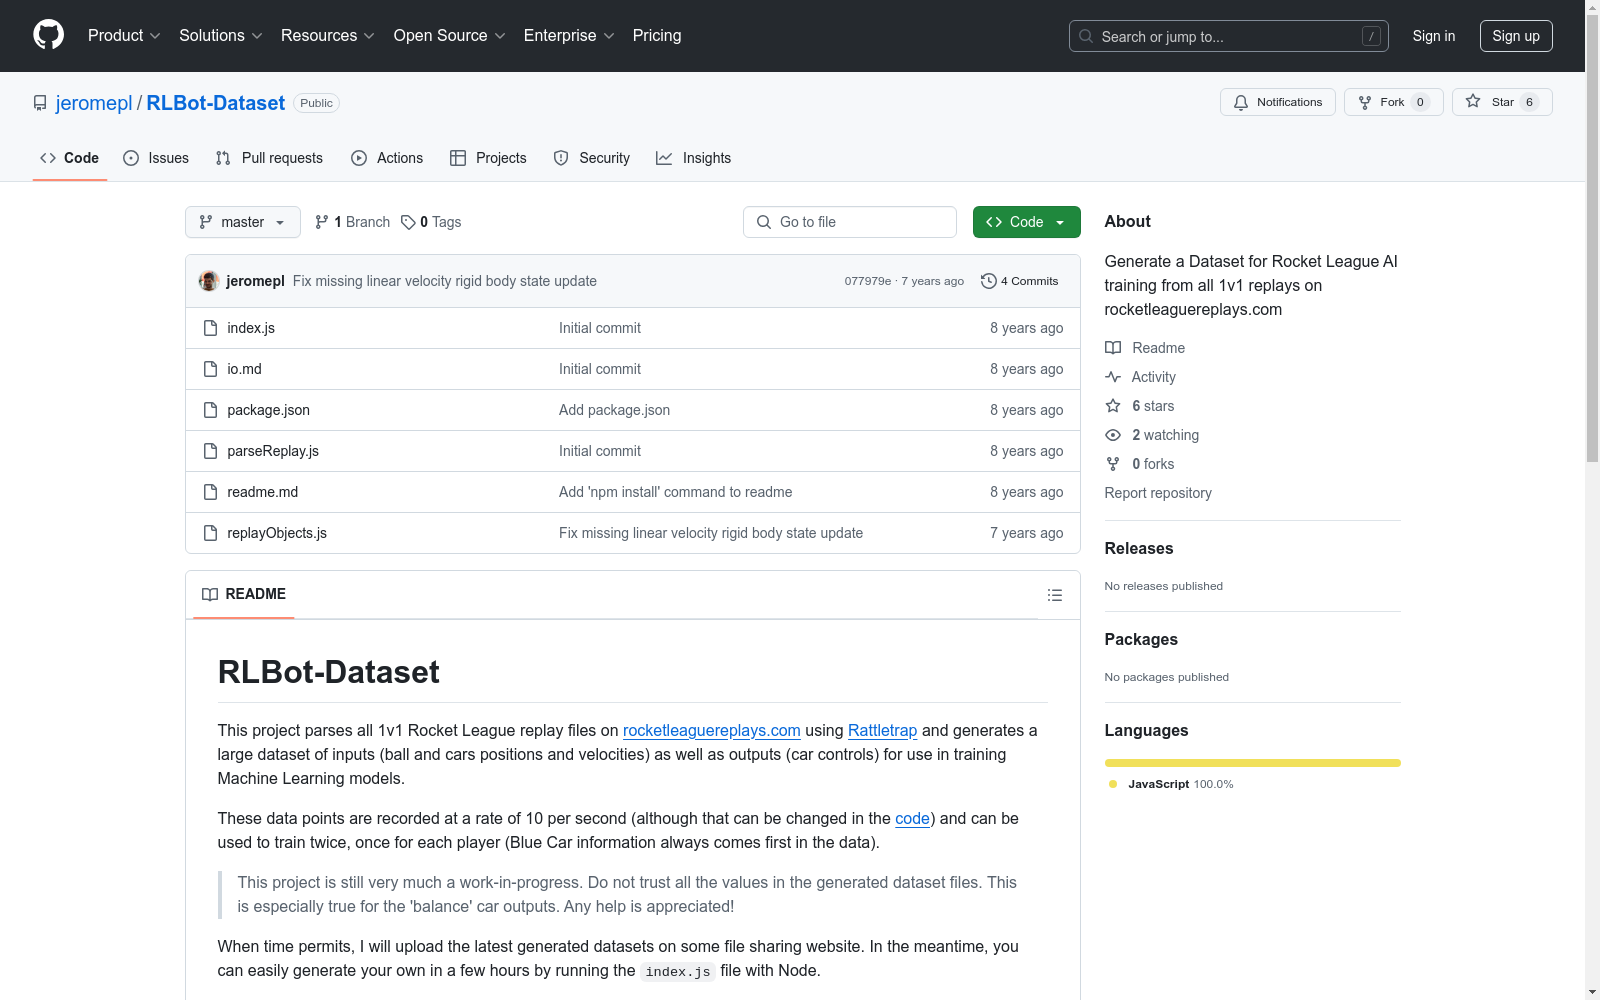Open the master branch dropdown

coord(243,222)
